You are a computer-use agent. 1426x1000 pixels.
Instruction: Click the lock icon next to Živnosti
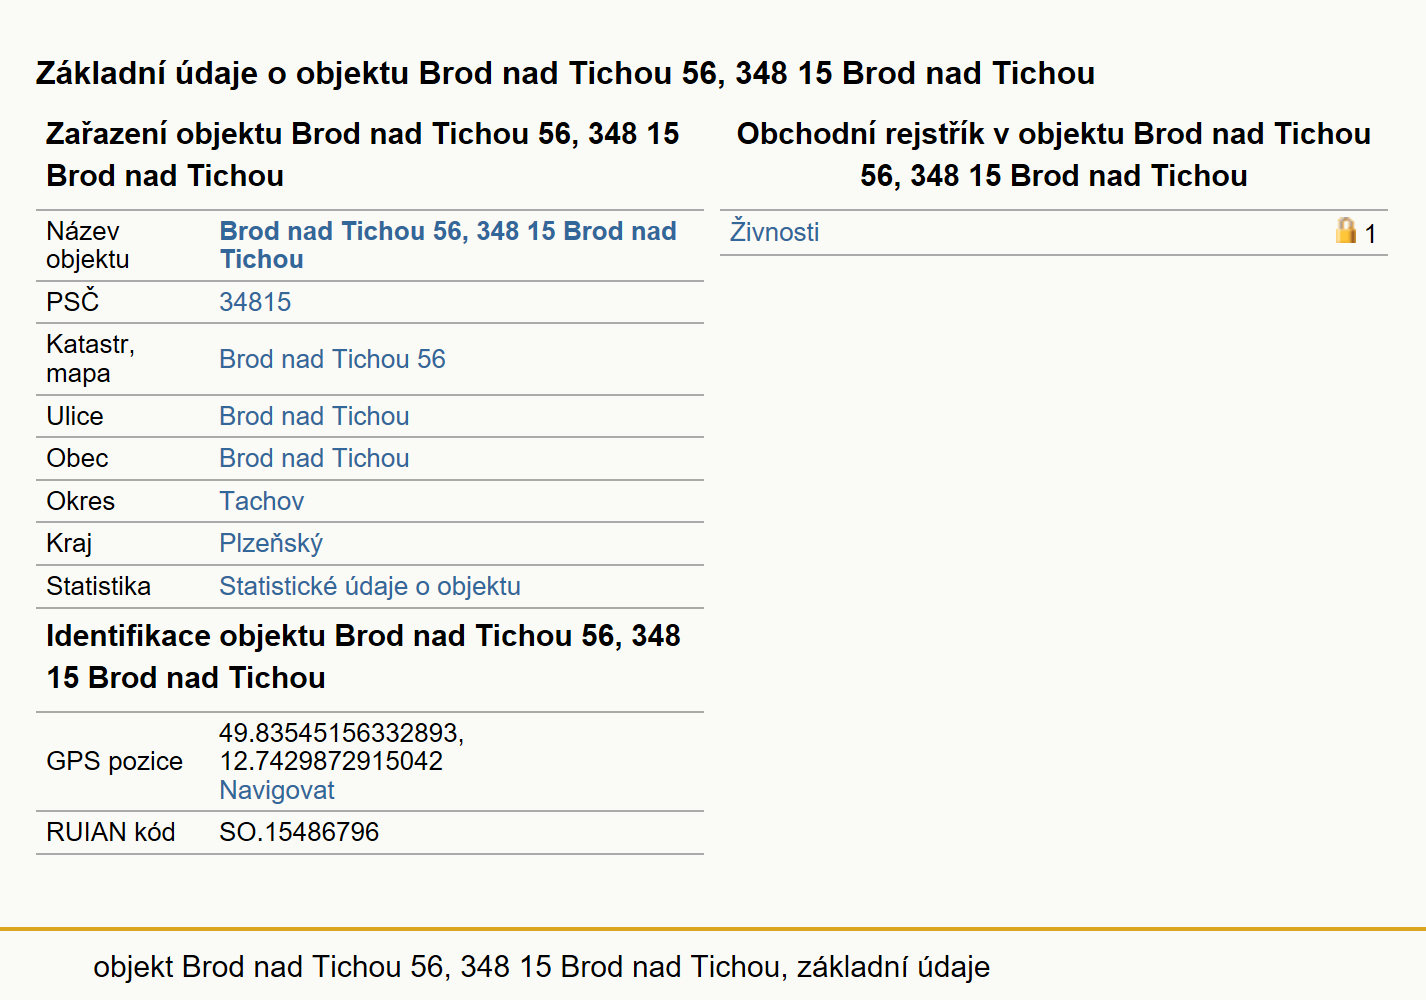[1346, 231]
